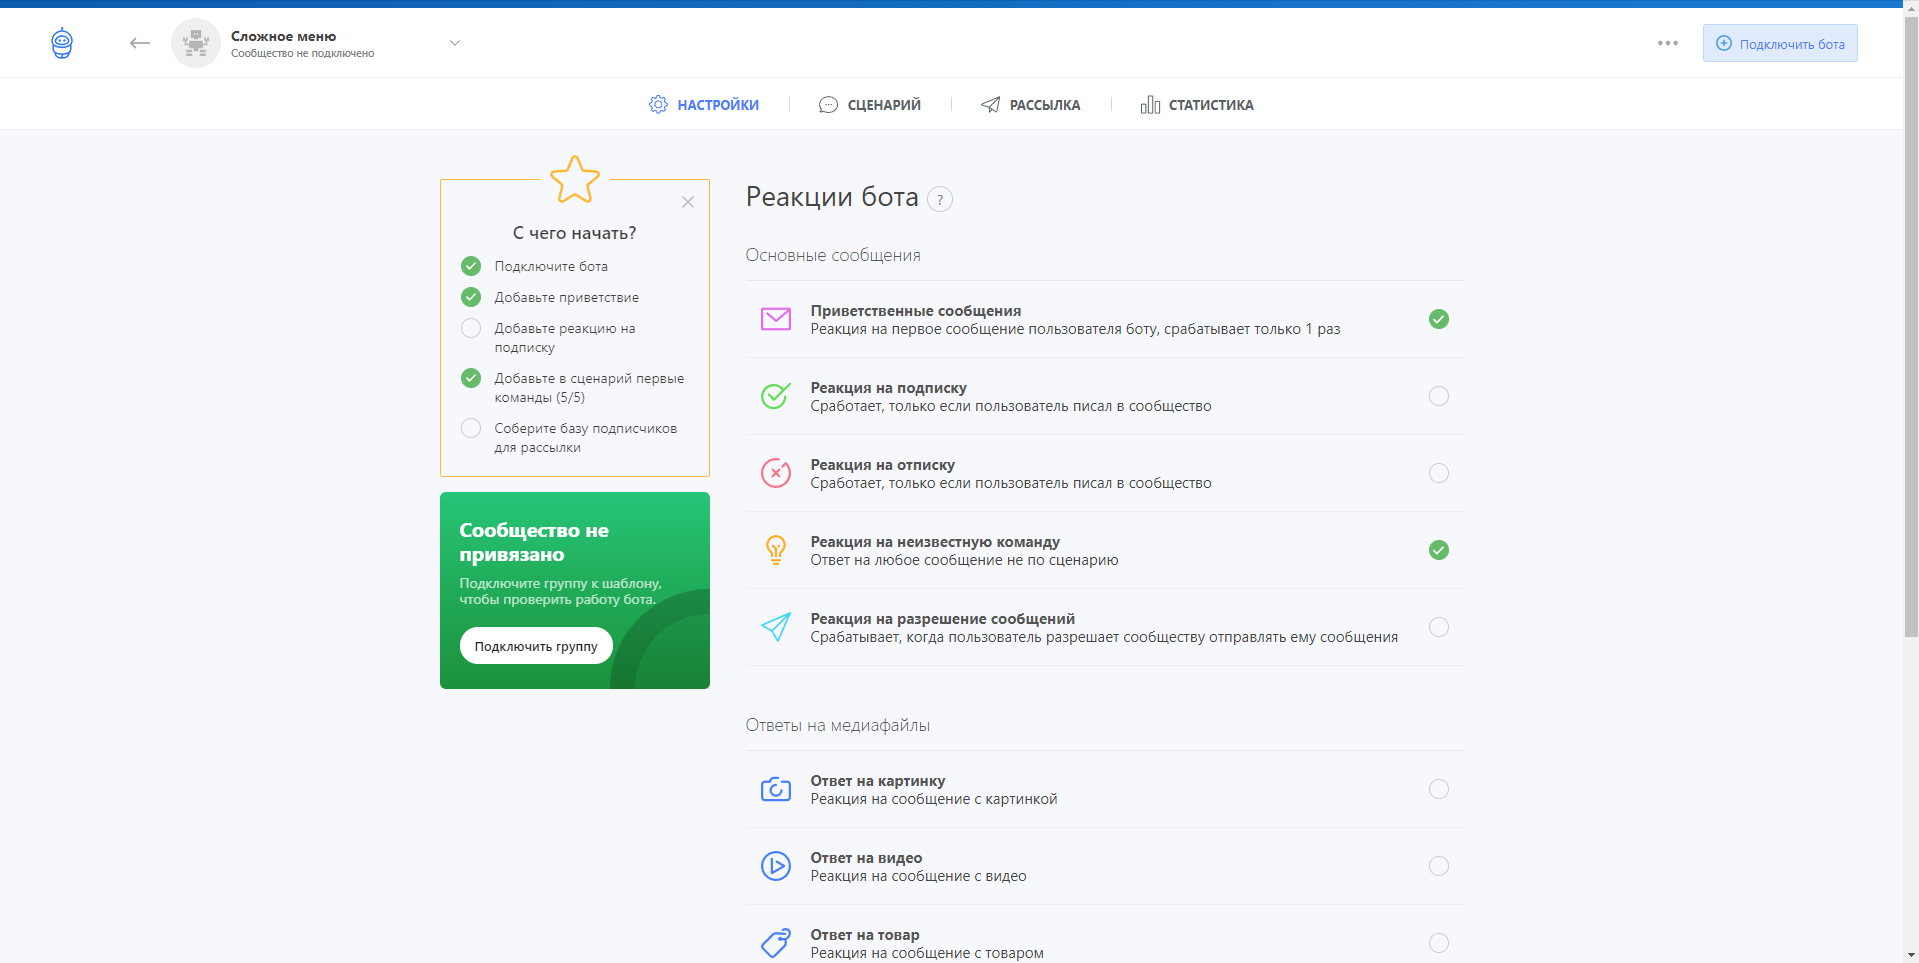Open the Реакция на отписку row
This screenshot has height=963, width=1919.
(1104, 473)
